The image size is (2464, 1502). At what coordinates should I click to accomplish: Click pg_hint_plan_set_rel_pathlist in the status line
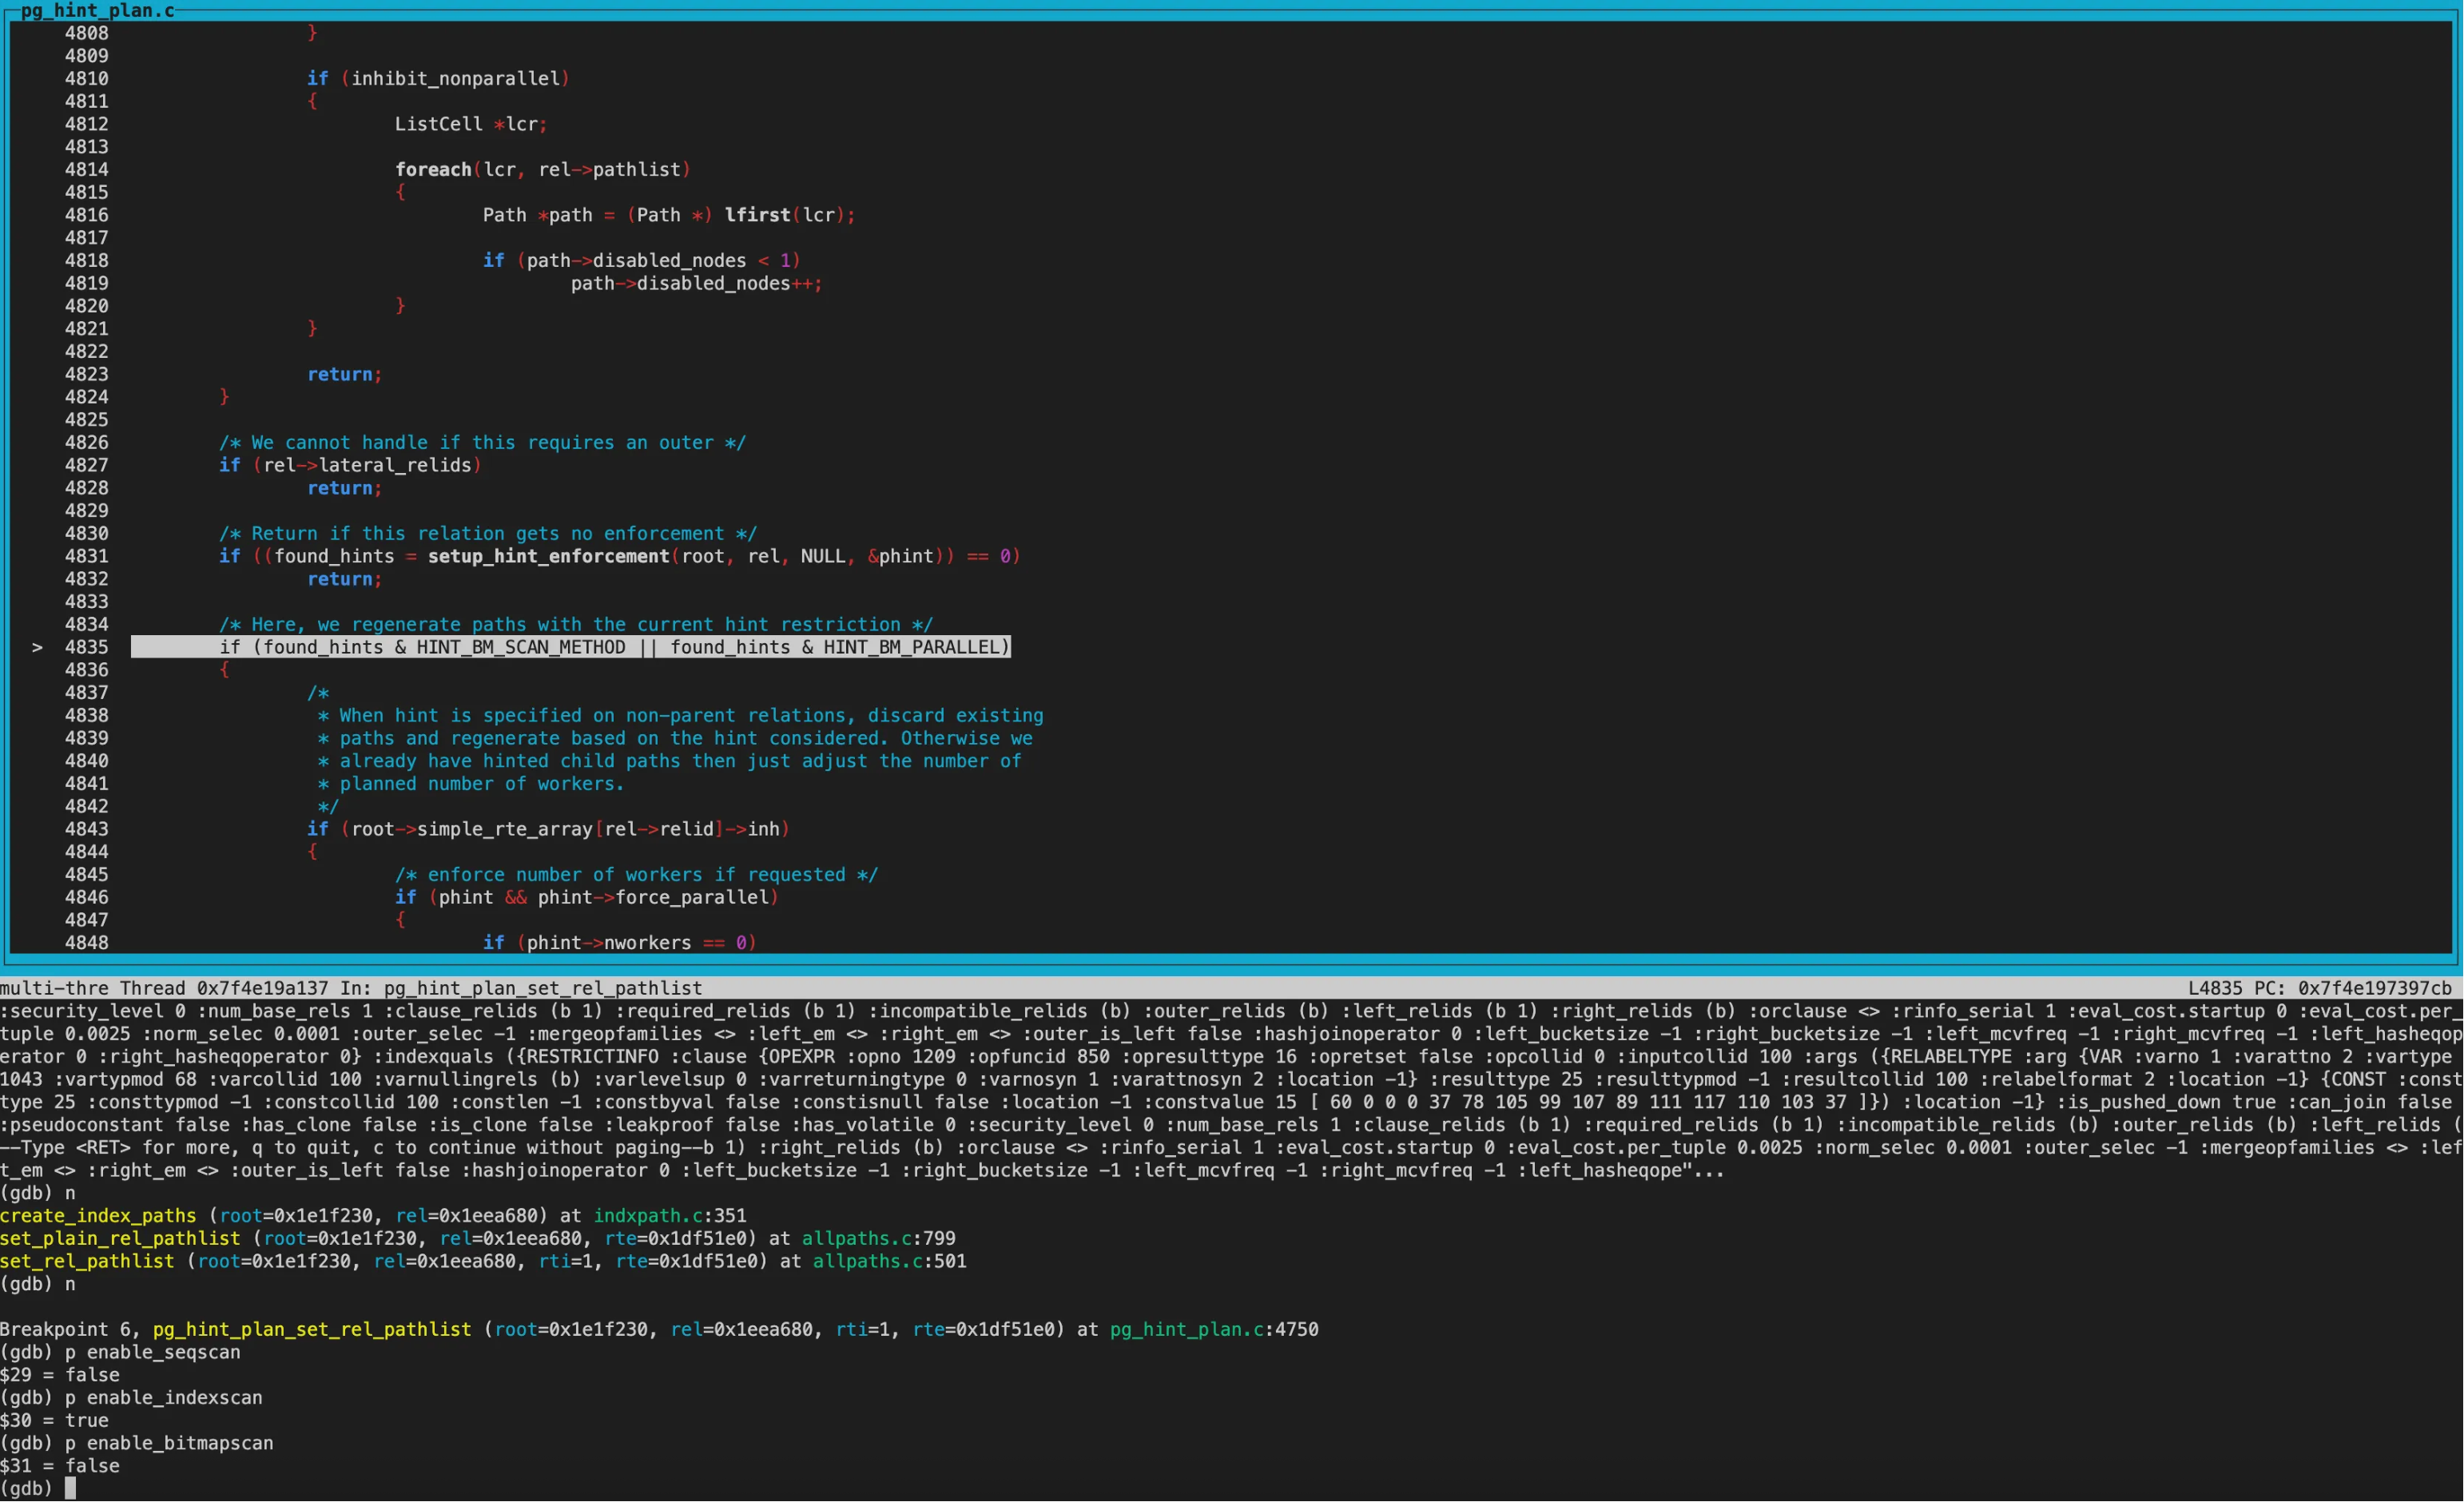click(x=542, y=988)
